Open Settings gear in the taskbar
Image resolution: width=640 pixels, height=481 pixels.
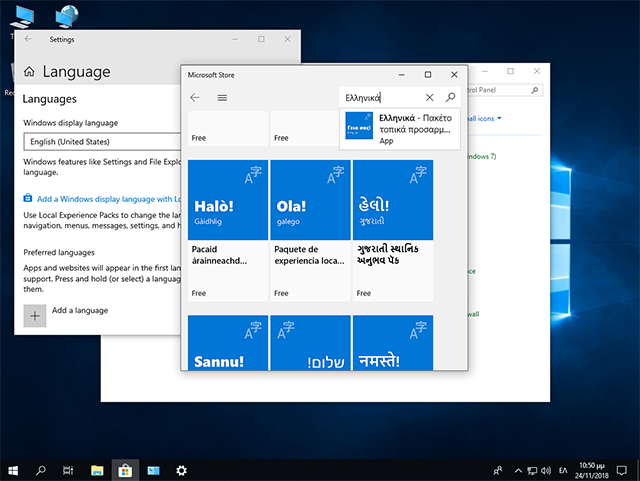click(x=181, y=469)
